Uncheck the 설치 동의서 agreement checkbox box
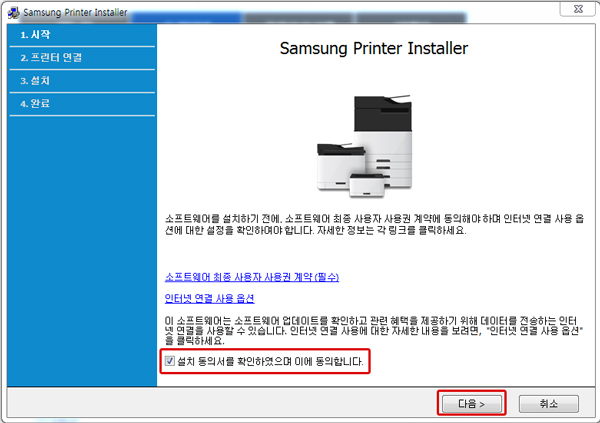Image resolution: width=600 pixels, height=423 pixels. 169,361
